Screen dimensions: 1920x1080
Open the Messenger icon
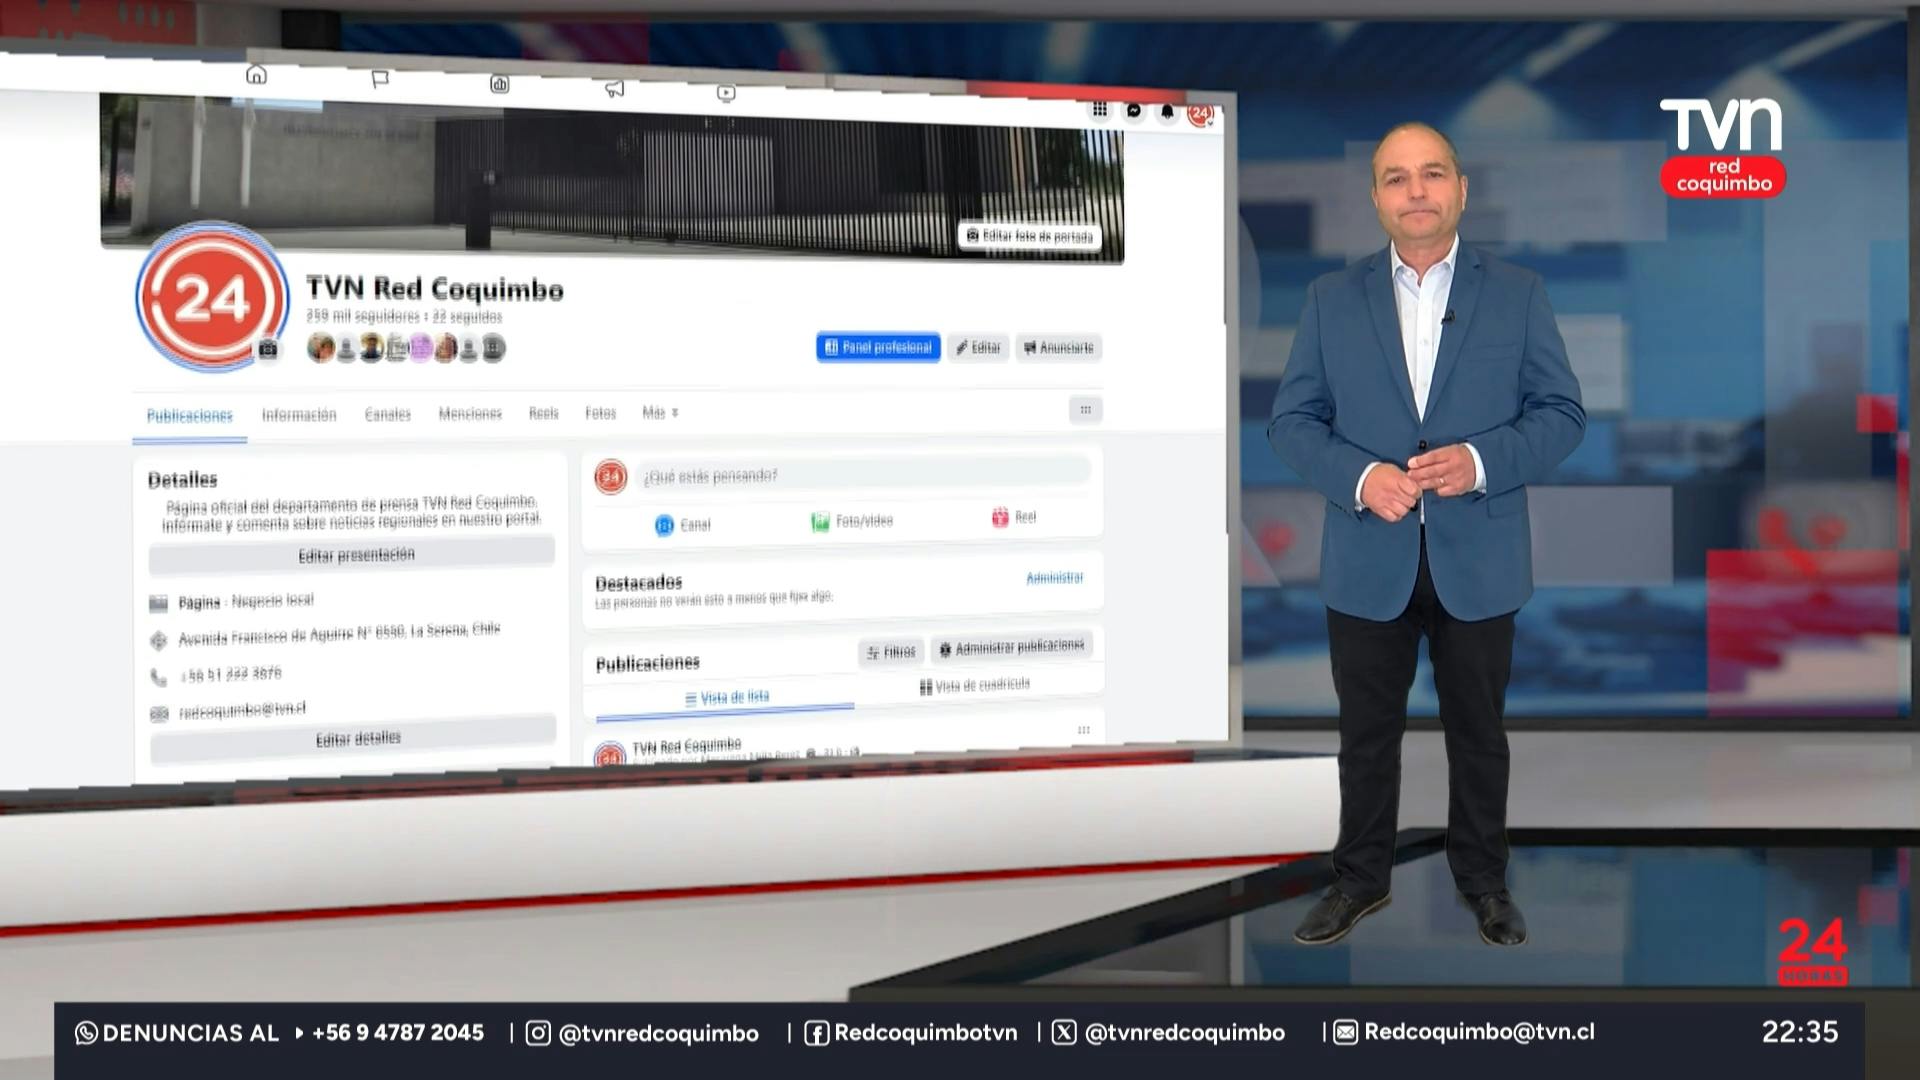point(1134,110)
